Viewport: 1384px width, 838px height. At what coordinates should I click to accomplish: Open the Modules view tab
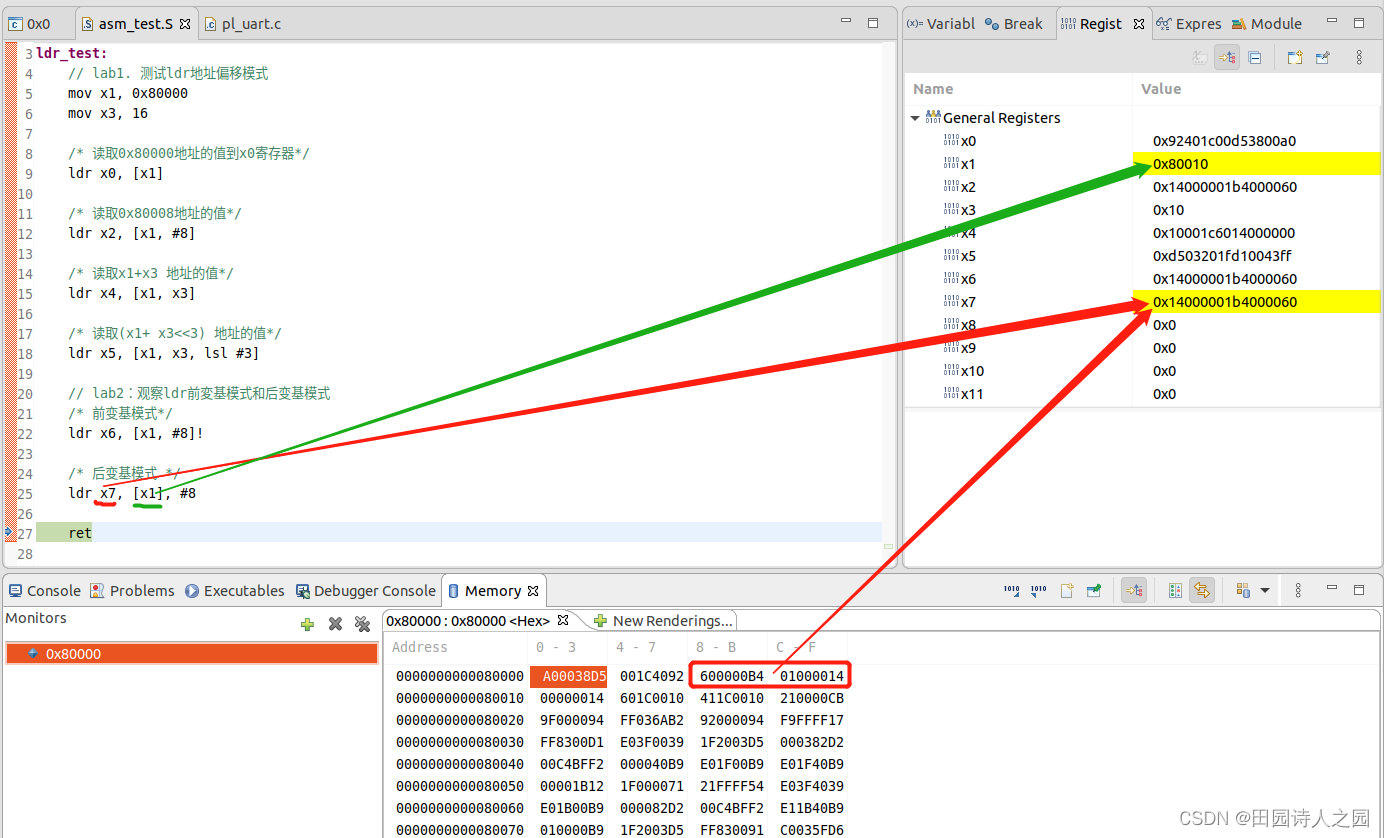pyautogui.click(x=1267, y=24)
